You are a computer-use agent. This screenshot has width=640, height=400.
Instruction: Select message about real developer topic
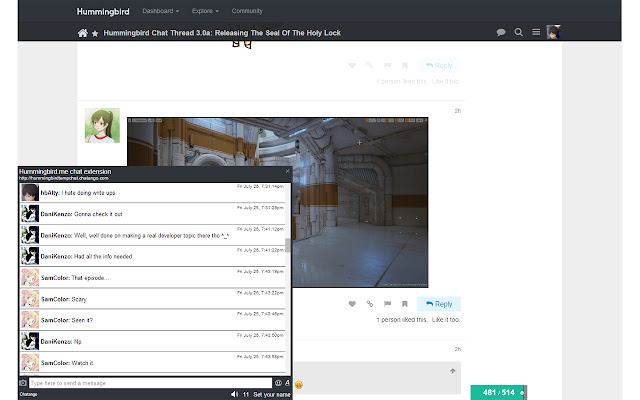tap(153, 235)
